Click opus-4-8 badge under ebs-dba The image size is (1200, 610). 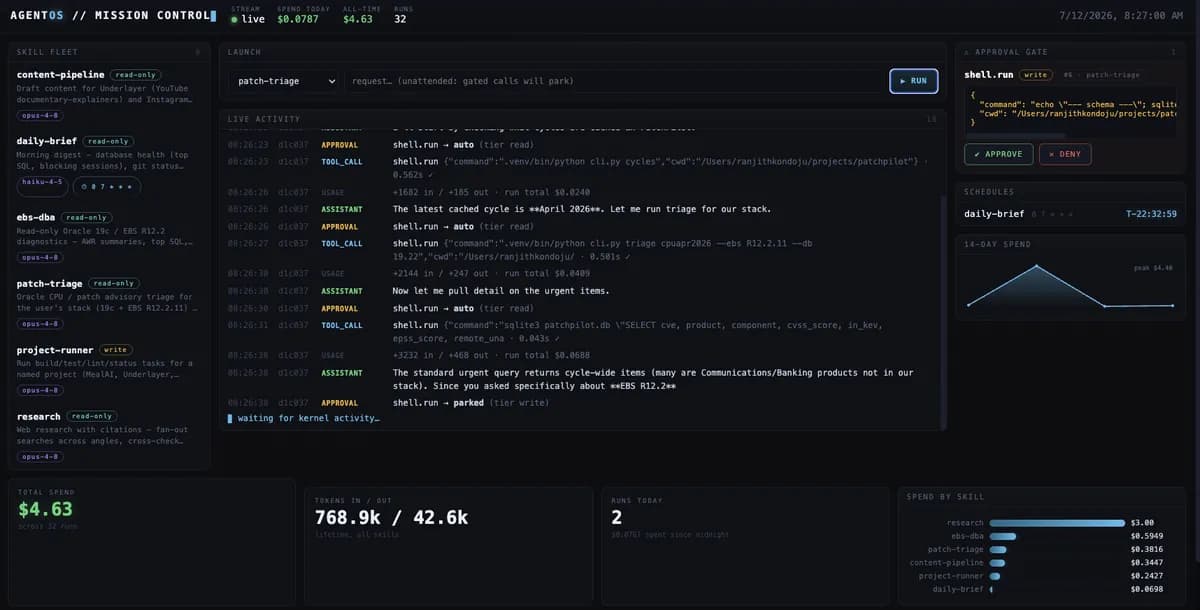click(x=41, y=257)
